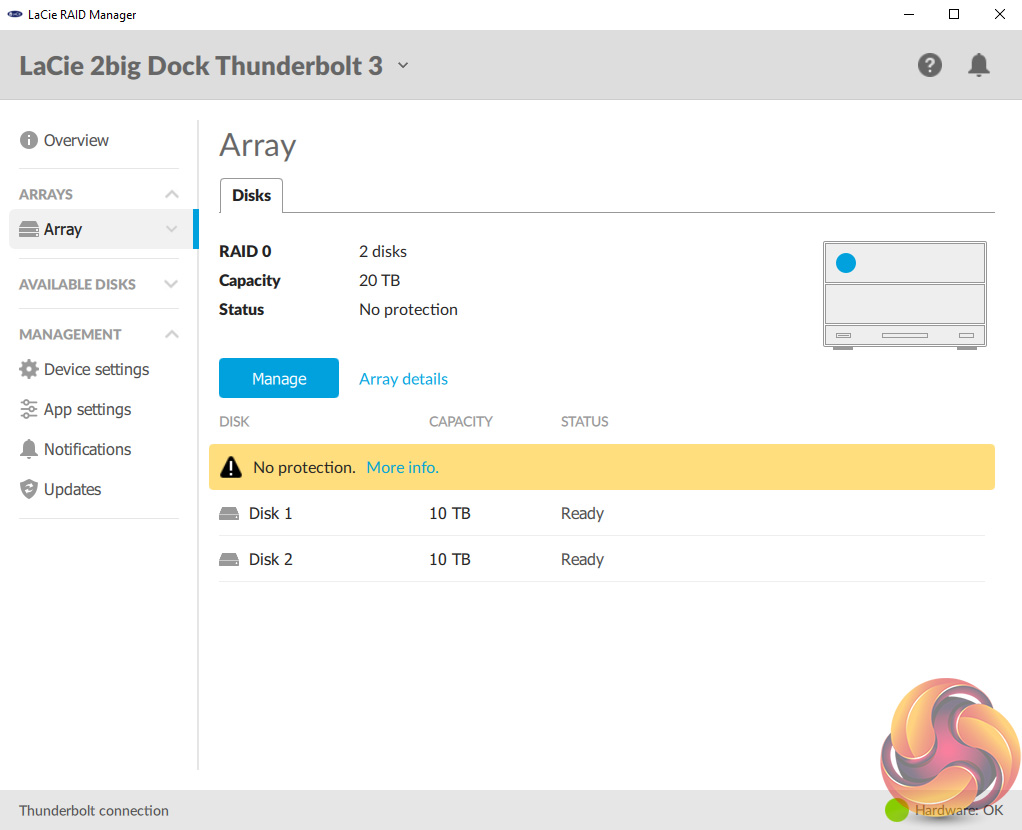1022x830 pixels.
Task: Open the device name dropdown chevron
Action: [x=403, y=65]
